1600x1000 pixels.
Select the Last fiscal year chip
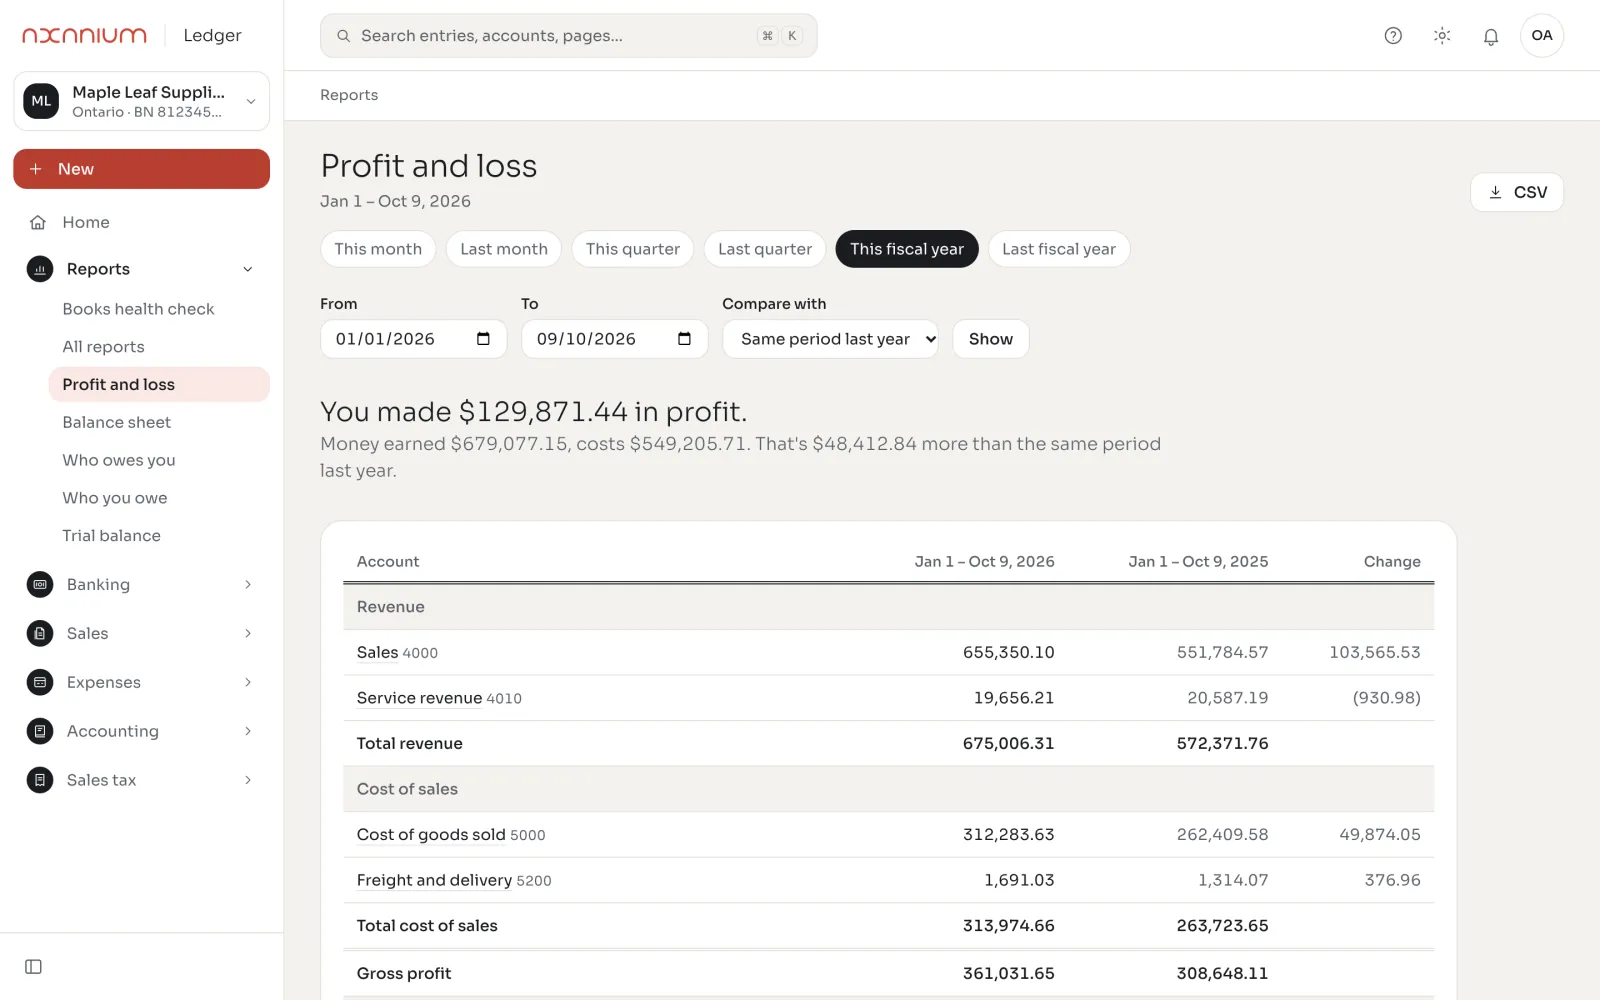(1059, 249)
